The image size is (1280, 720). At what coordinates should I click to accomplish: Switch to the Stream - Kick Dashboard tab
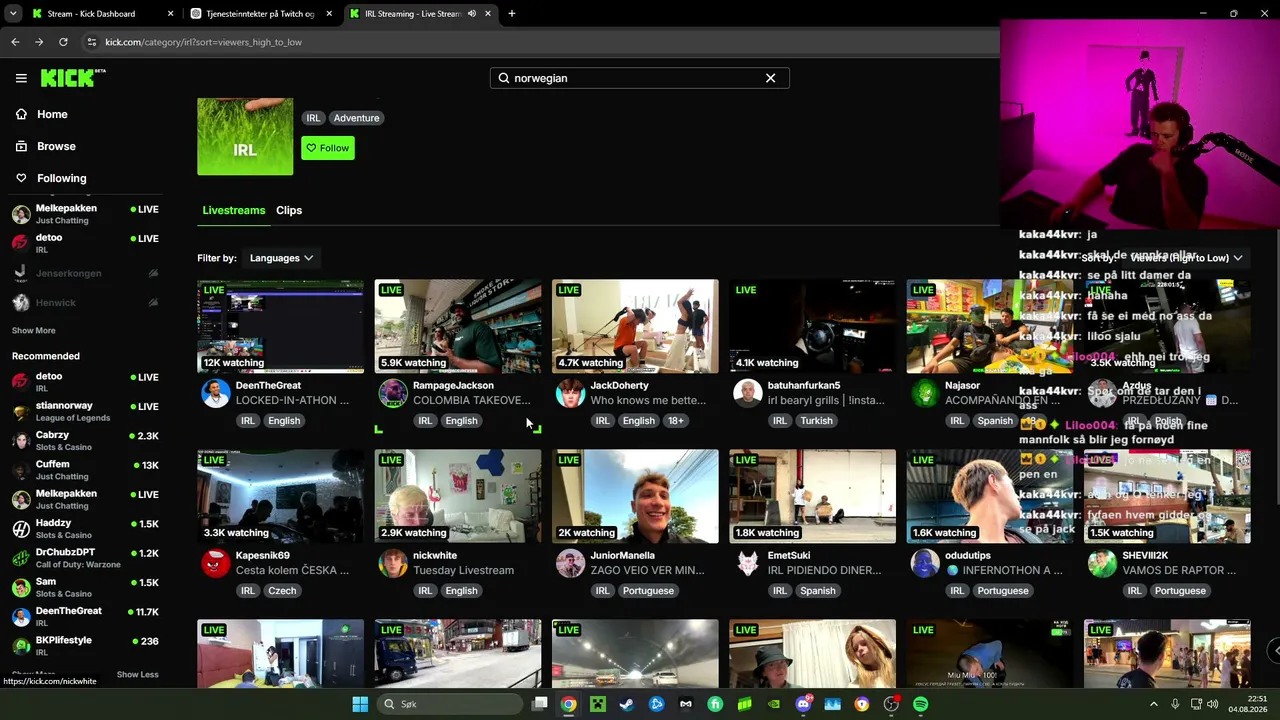[103, 14]
